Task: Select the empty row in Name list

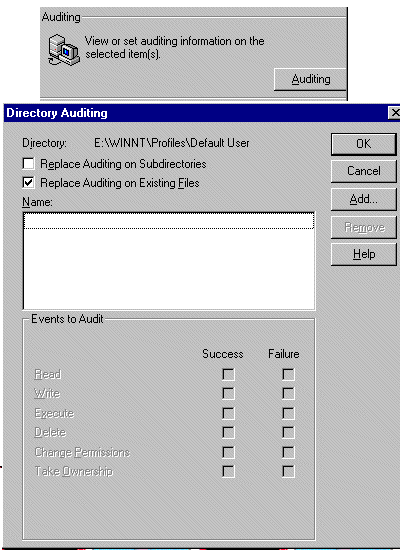Action: pos(169,221)
